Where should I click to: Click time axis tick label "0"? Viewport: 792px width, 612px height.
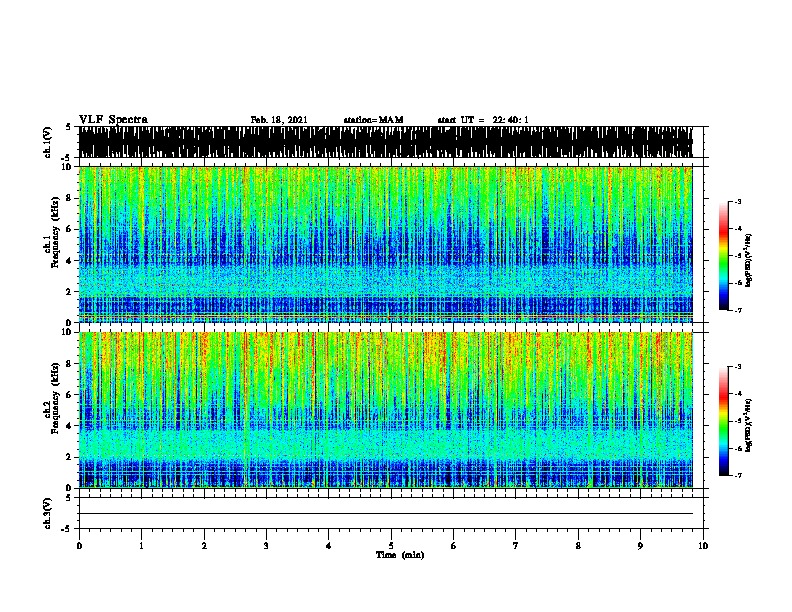coord(79,546)
